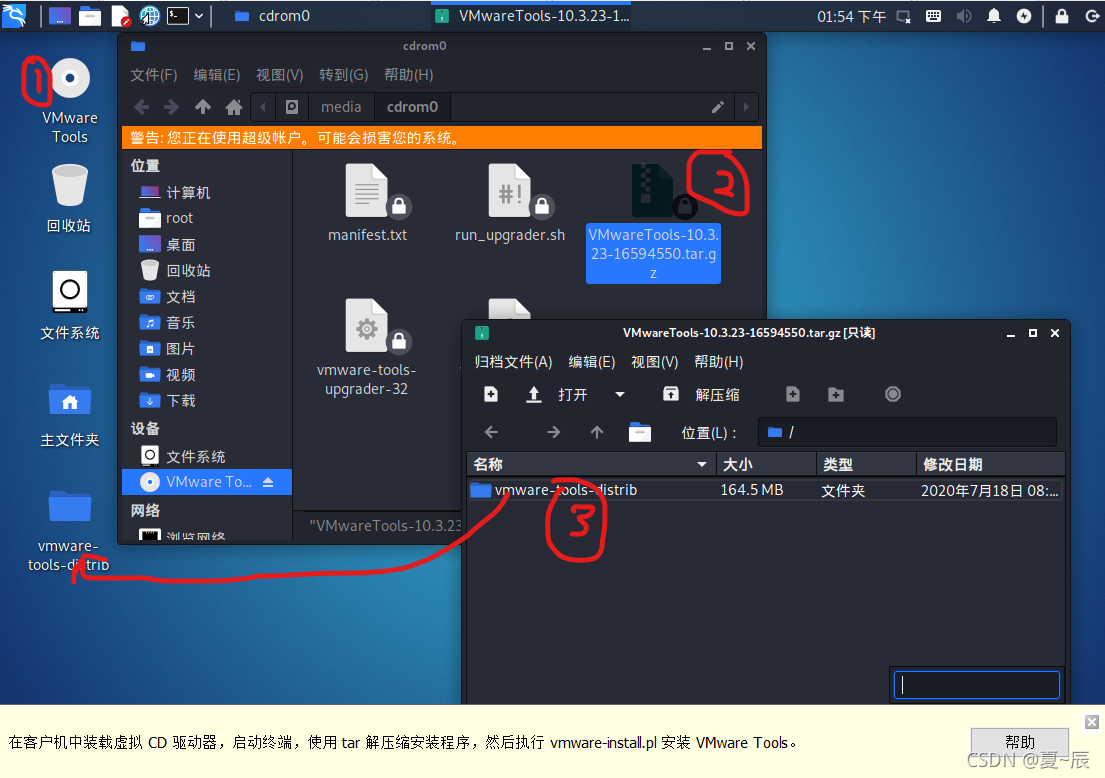The width and height of the screenshot is (1105, 778).
Task: Go up one level in archive
Action: (x=597, y=433)
